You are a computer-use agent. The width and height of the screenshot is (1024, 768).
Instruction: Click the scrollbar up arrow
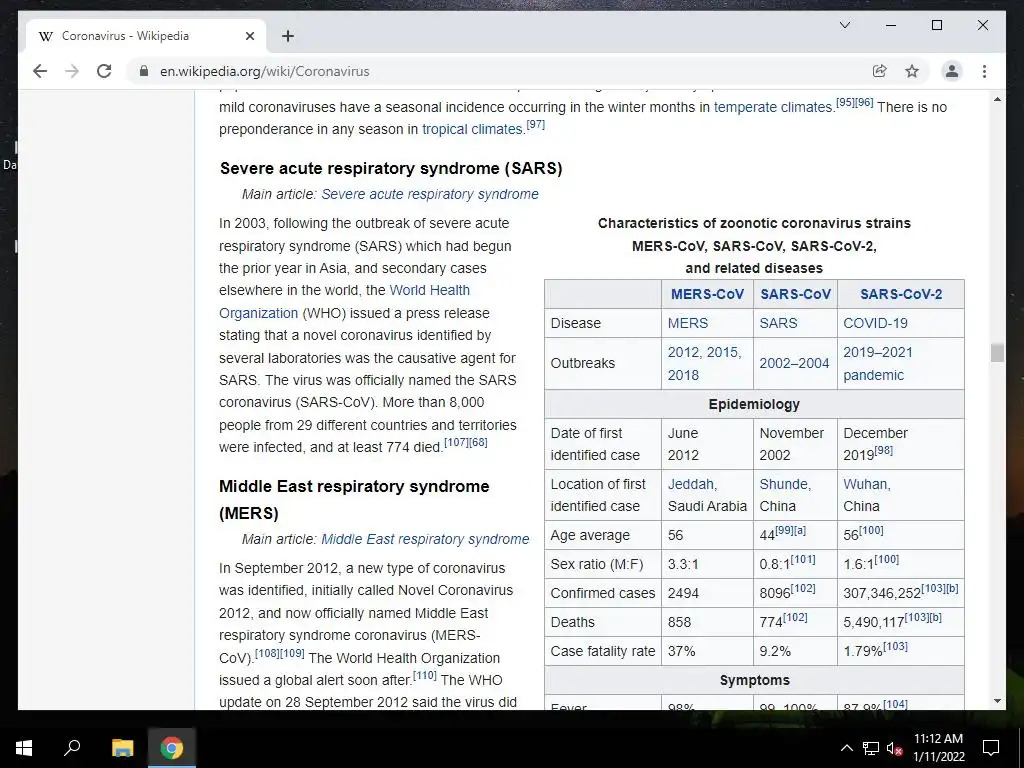pos(997,99)
